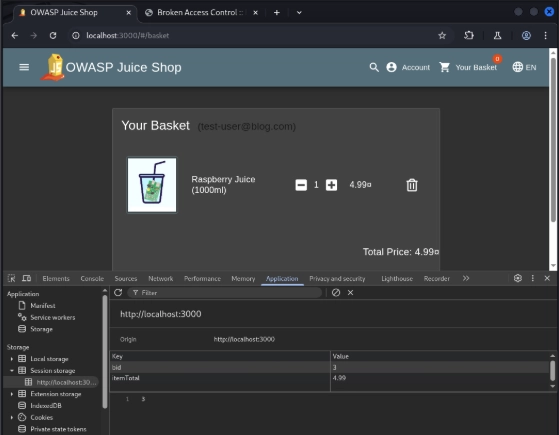The width and height of the screenshot is (559, 435).
Task: Select the bid key row
Action: [329, 367]
